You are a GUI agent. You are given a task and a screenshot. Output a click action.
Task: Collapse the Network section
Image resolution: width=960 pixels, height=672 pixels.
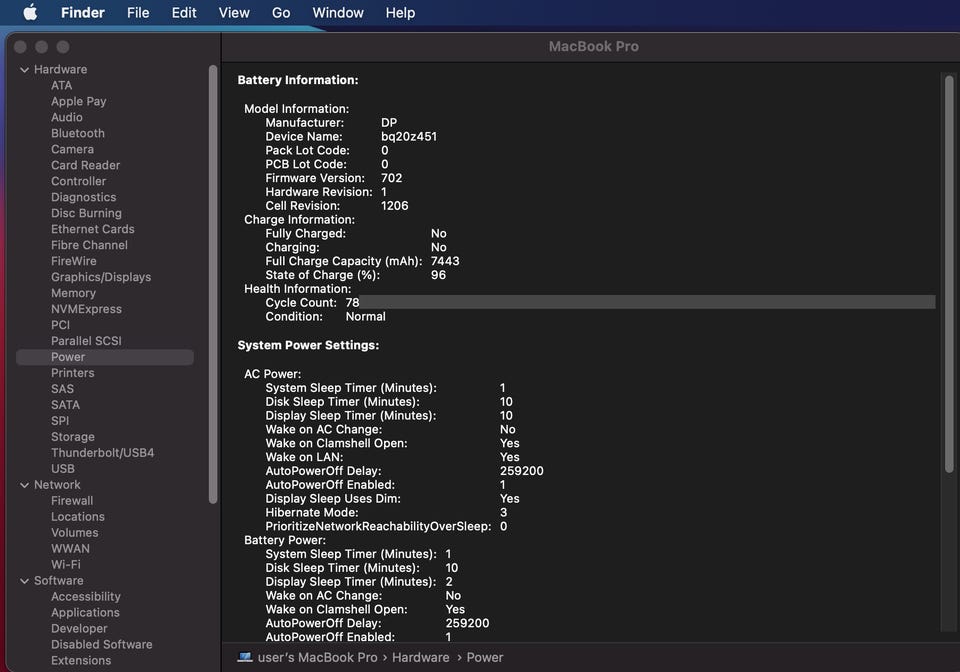[24, 485]
